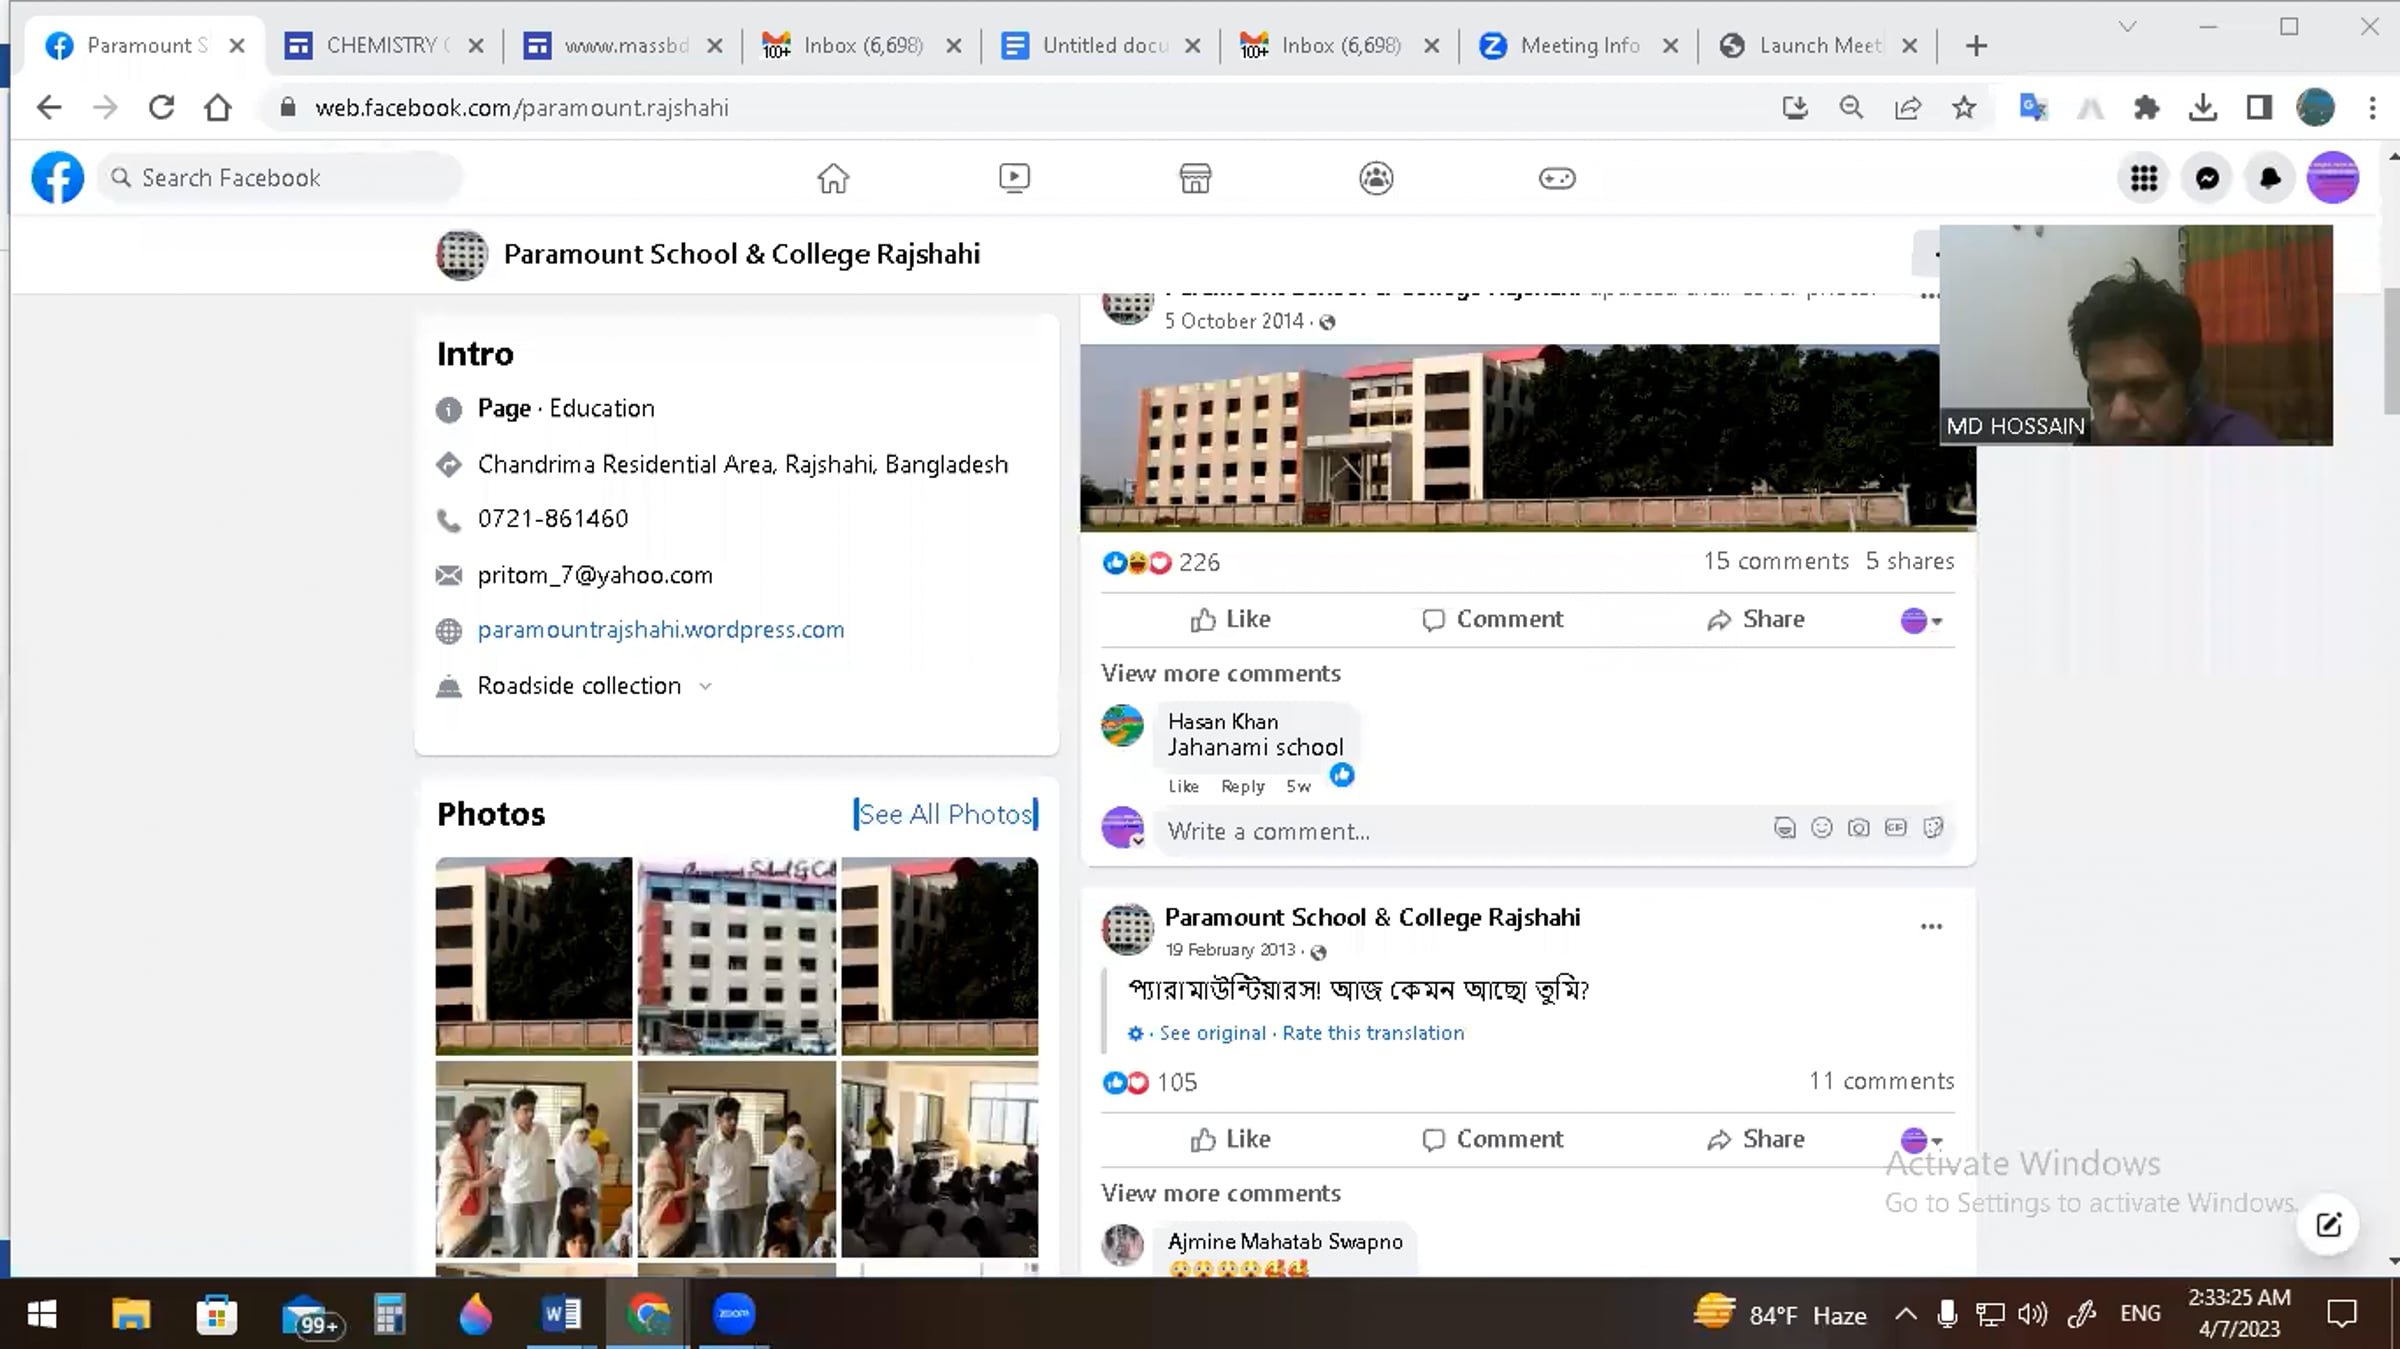2400x1349 pixels.
Task: Like the 5 October 2014 cover photo post
Action: click(1231, 620)
